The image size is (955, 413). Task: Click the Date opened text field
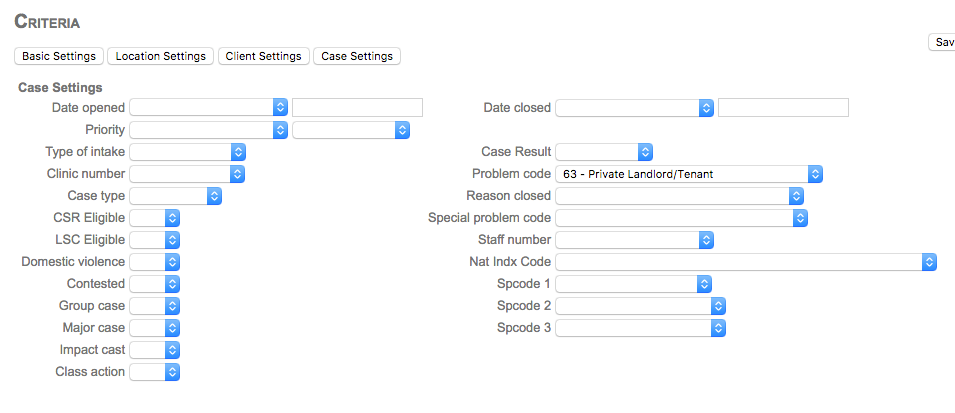357,108
